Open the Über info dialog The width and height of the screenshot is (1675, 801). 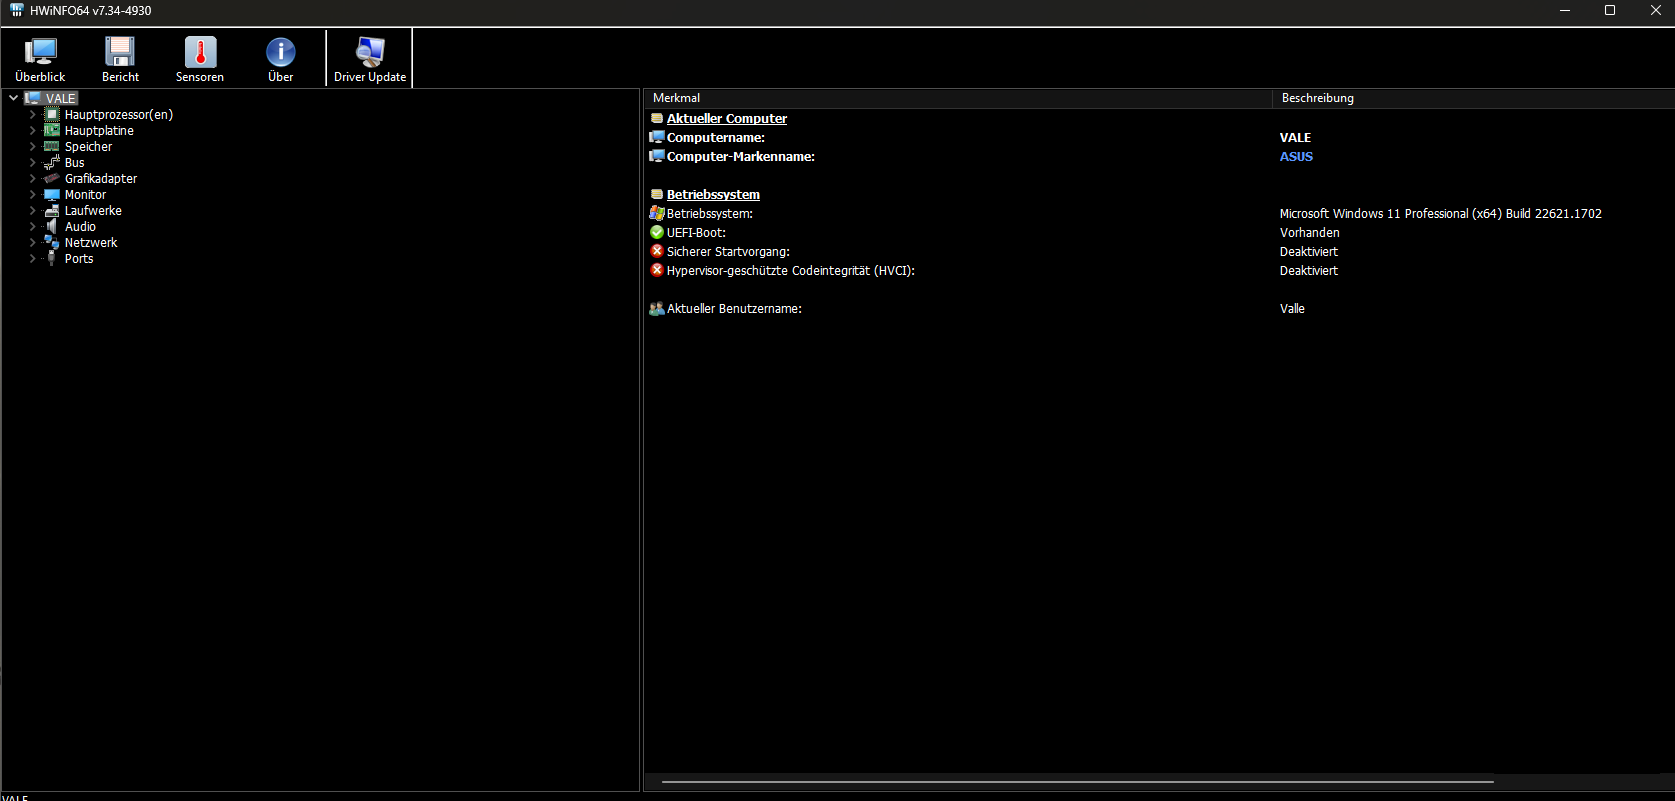[x=281, y=59]
